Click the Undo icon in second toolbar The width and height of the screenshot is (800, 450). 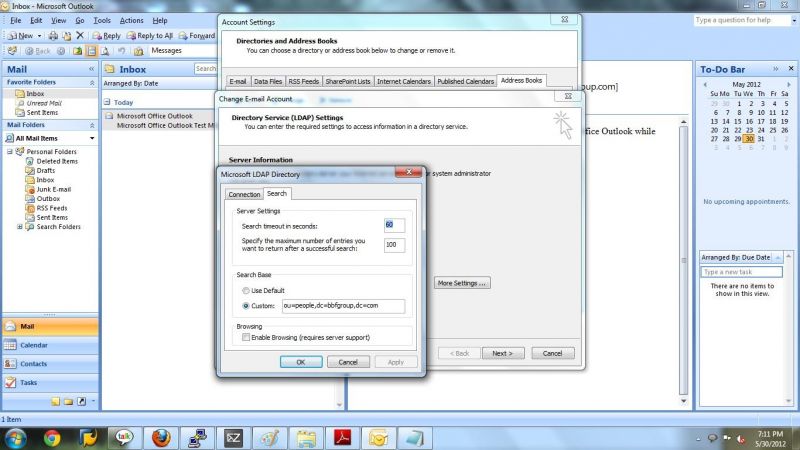[x=121, y=51]
